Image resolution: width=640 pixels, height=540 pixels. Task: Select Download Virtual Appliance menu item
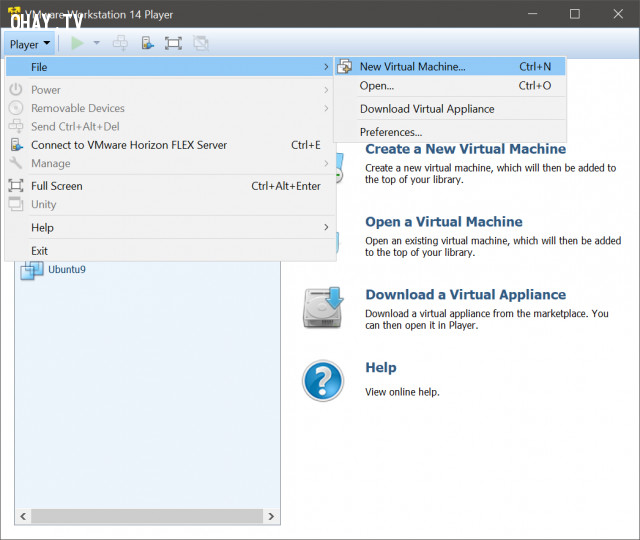tap(450, 109)
